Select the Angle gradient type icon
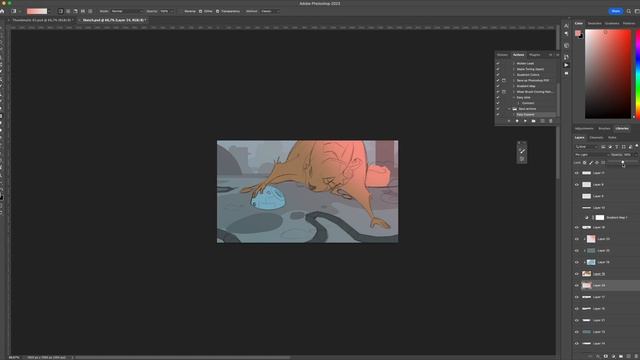This screenshot has height=360, width=640. point(75,11)
